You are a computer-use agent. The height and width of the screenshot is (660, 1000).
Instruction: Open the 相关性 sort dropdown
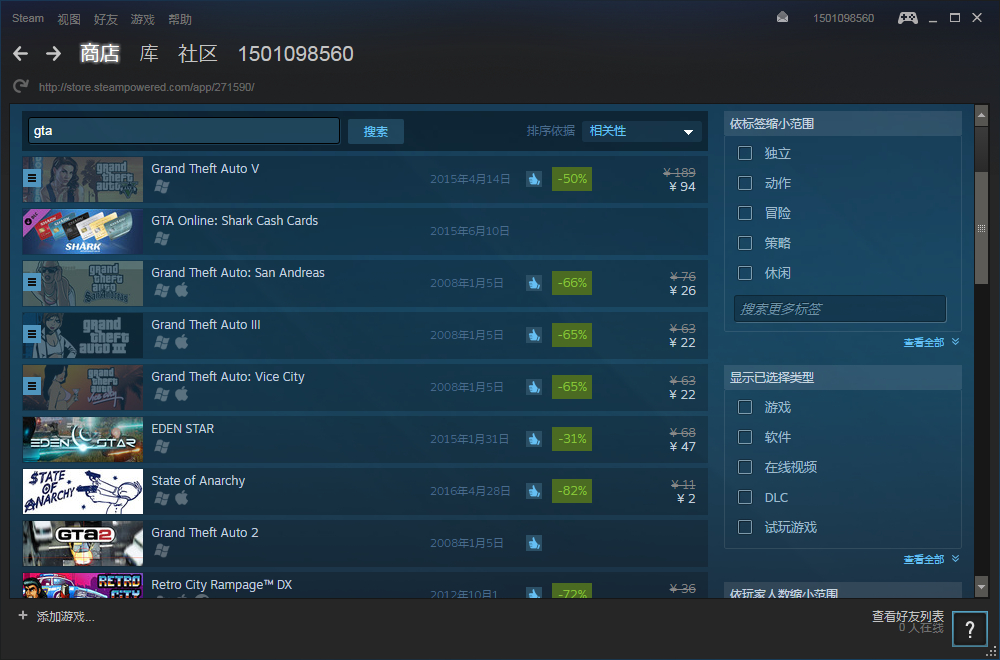642,131
